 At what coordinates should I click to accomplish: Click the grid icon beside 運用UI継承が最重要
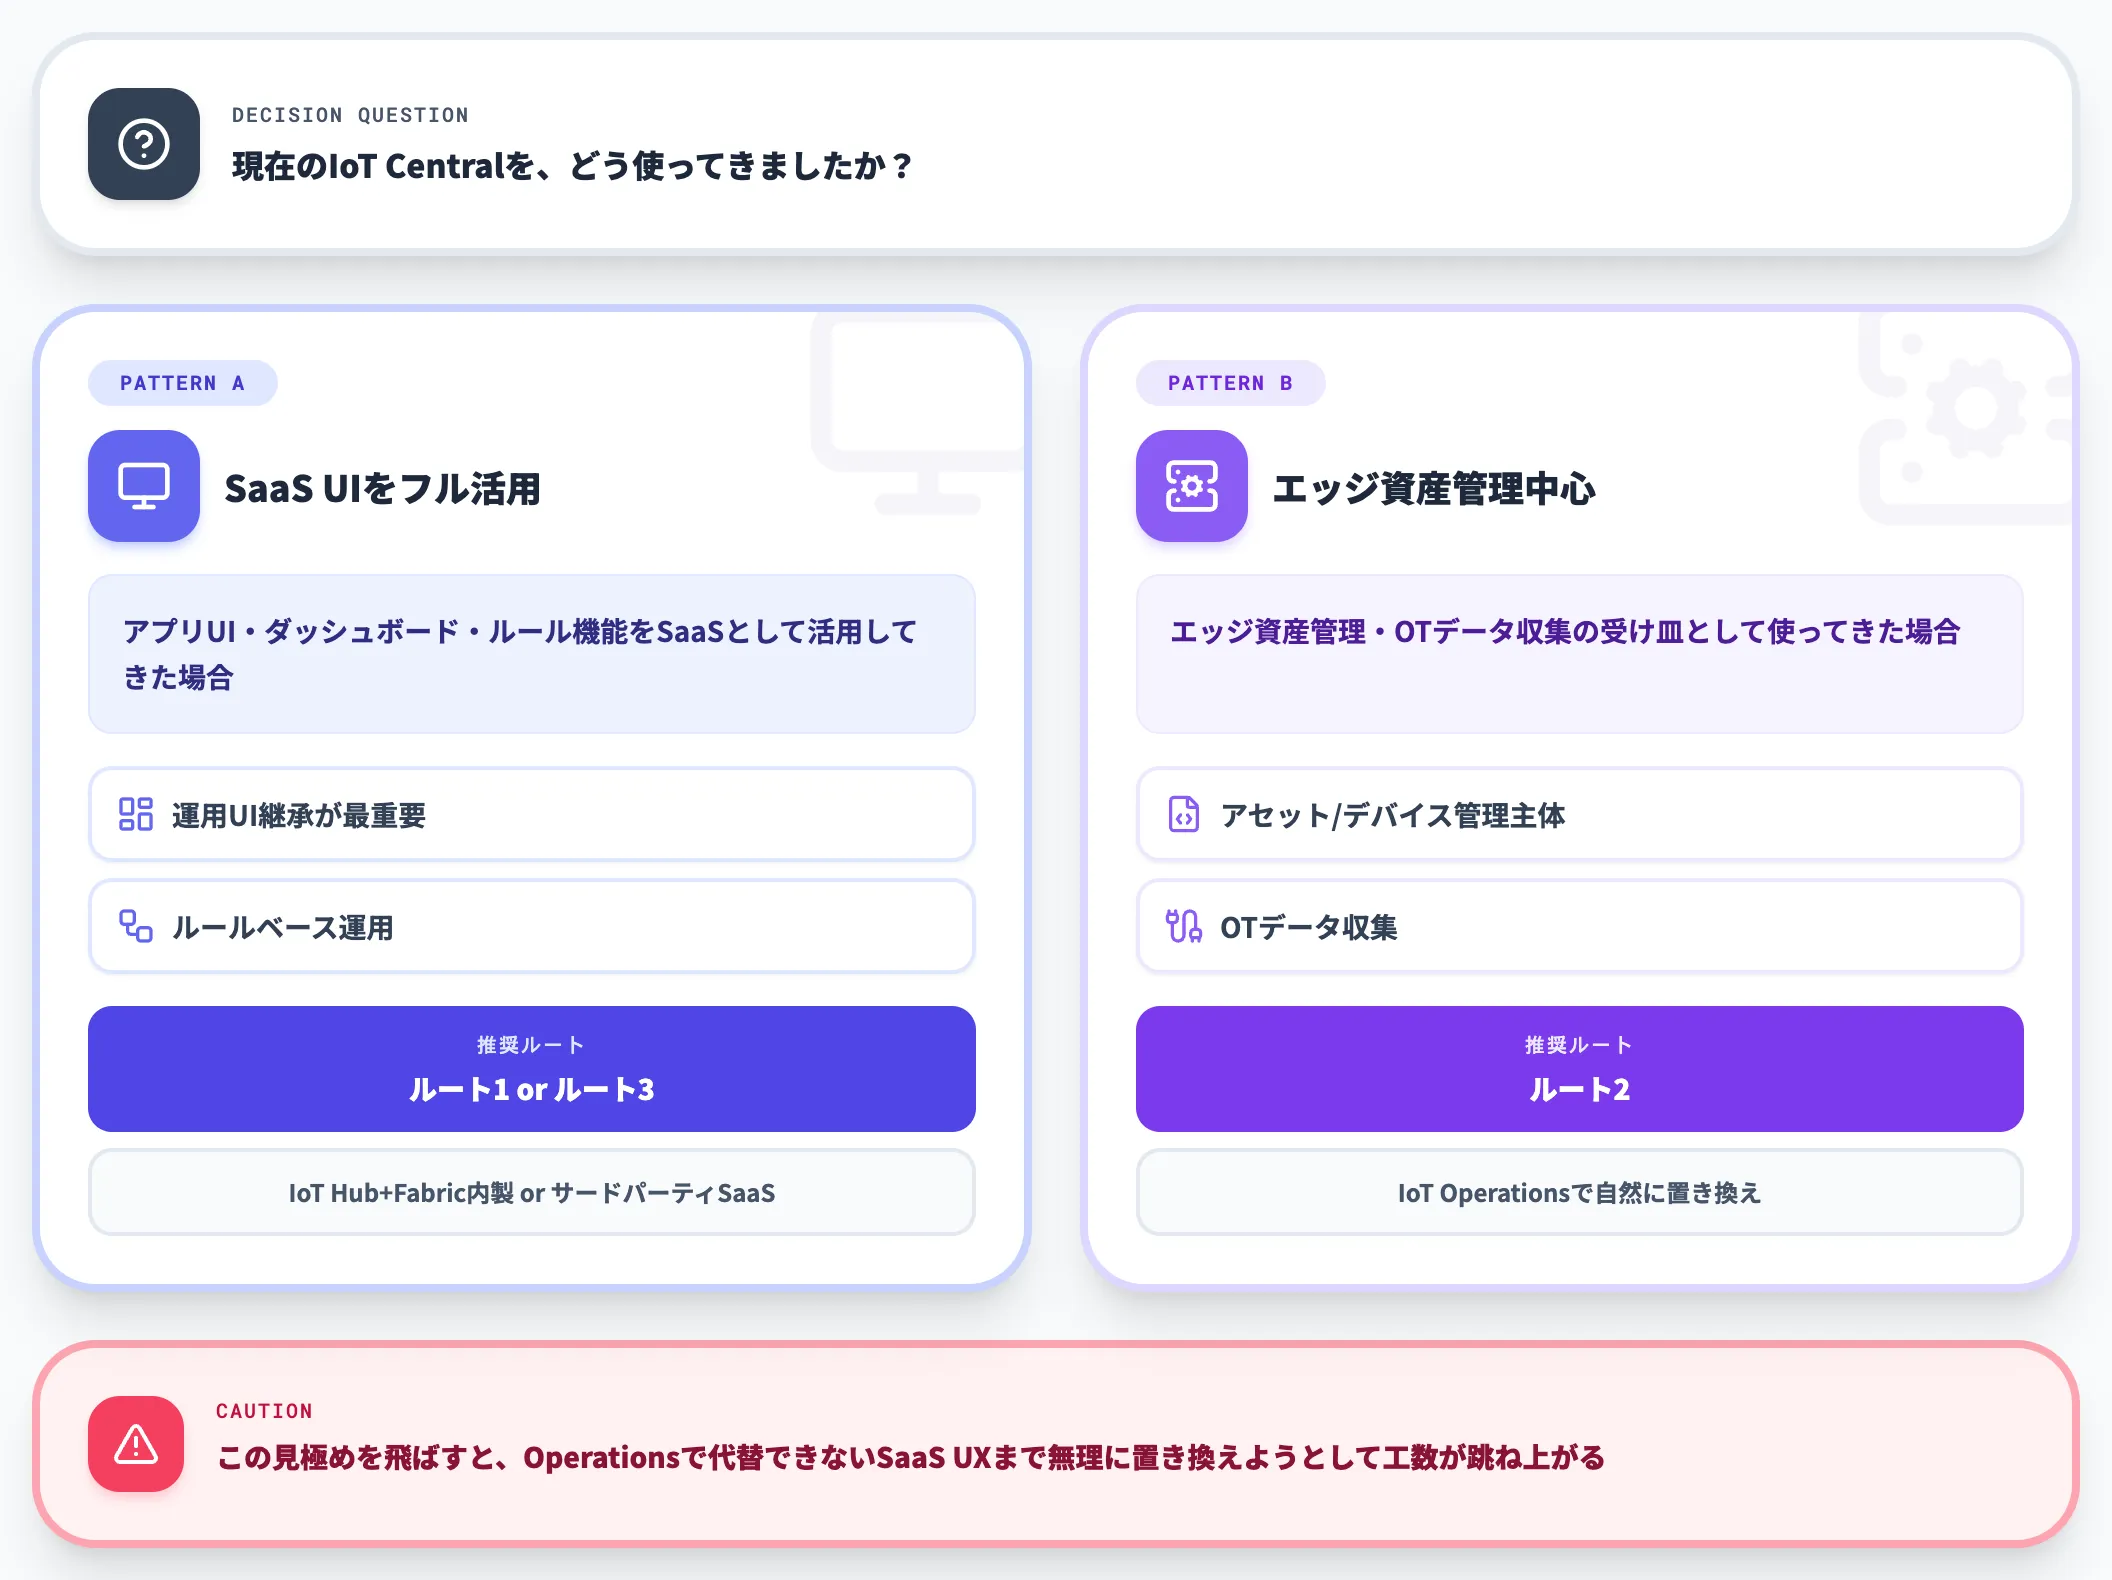136,814
